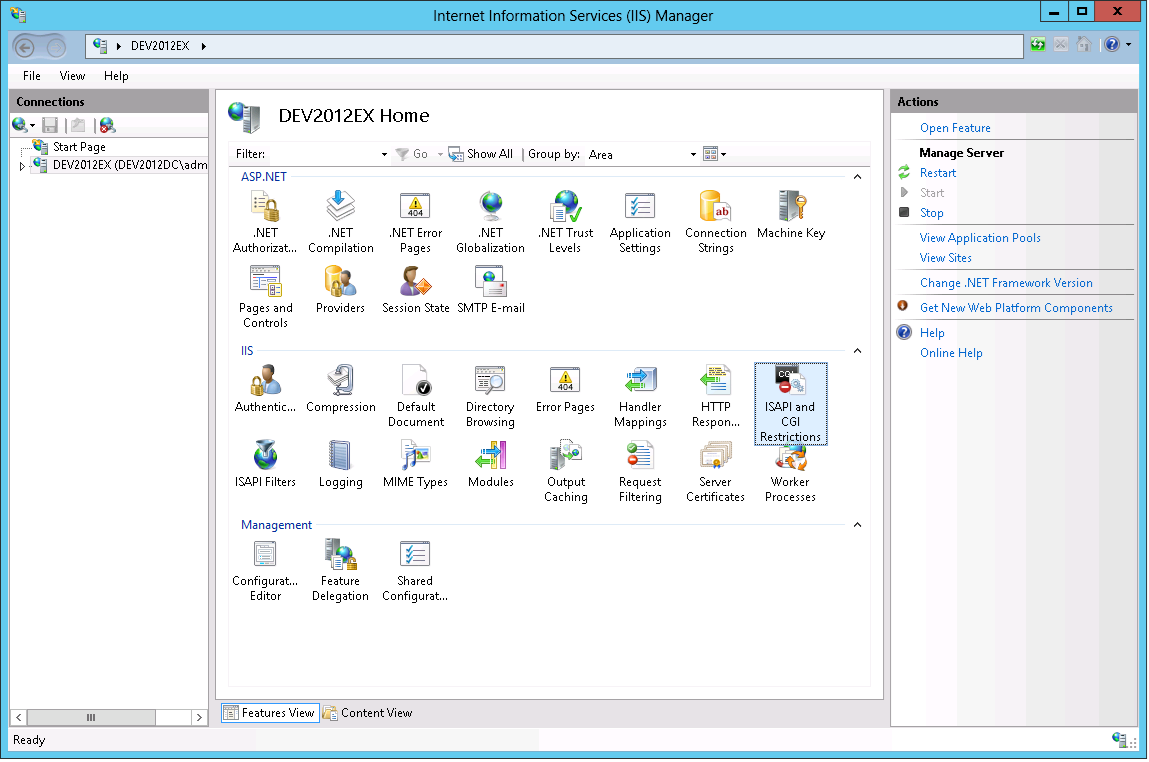The image size is (1149, 762).
Task: Open the Filter combo box dropdown
Action: [384, 155]
